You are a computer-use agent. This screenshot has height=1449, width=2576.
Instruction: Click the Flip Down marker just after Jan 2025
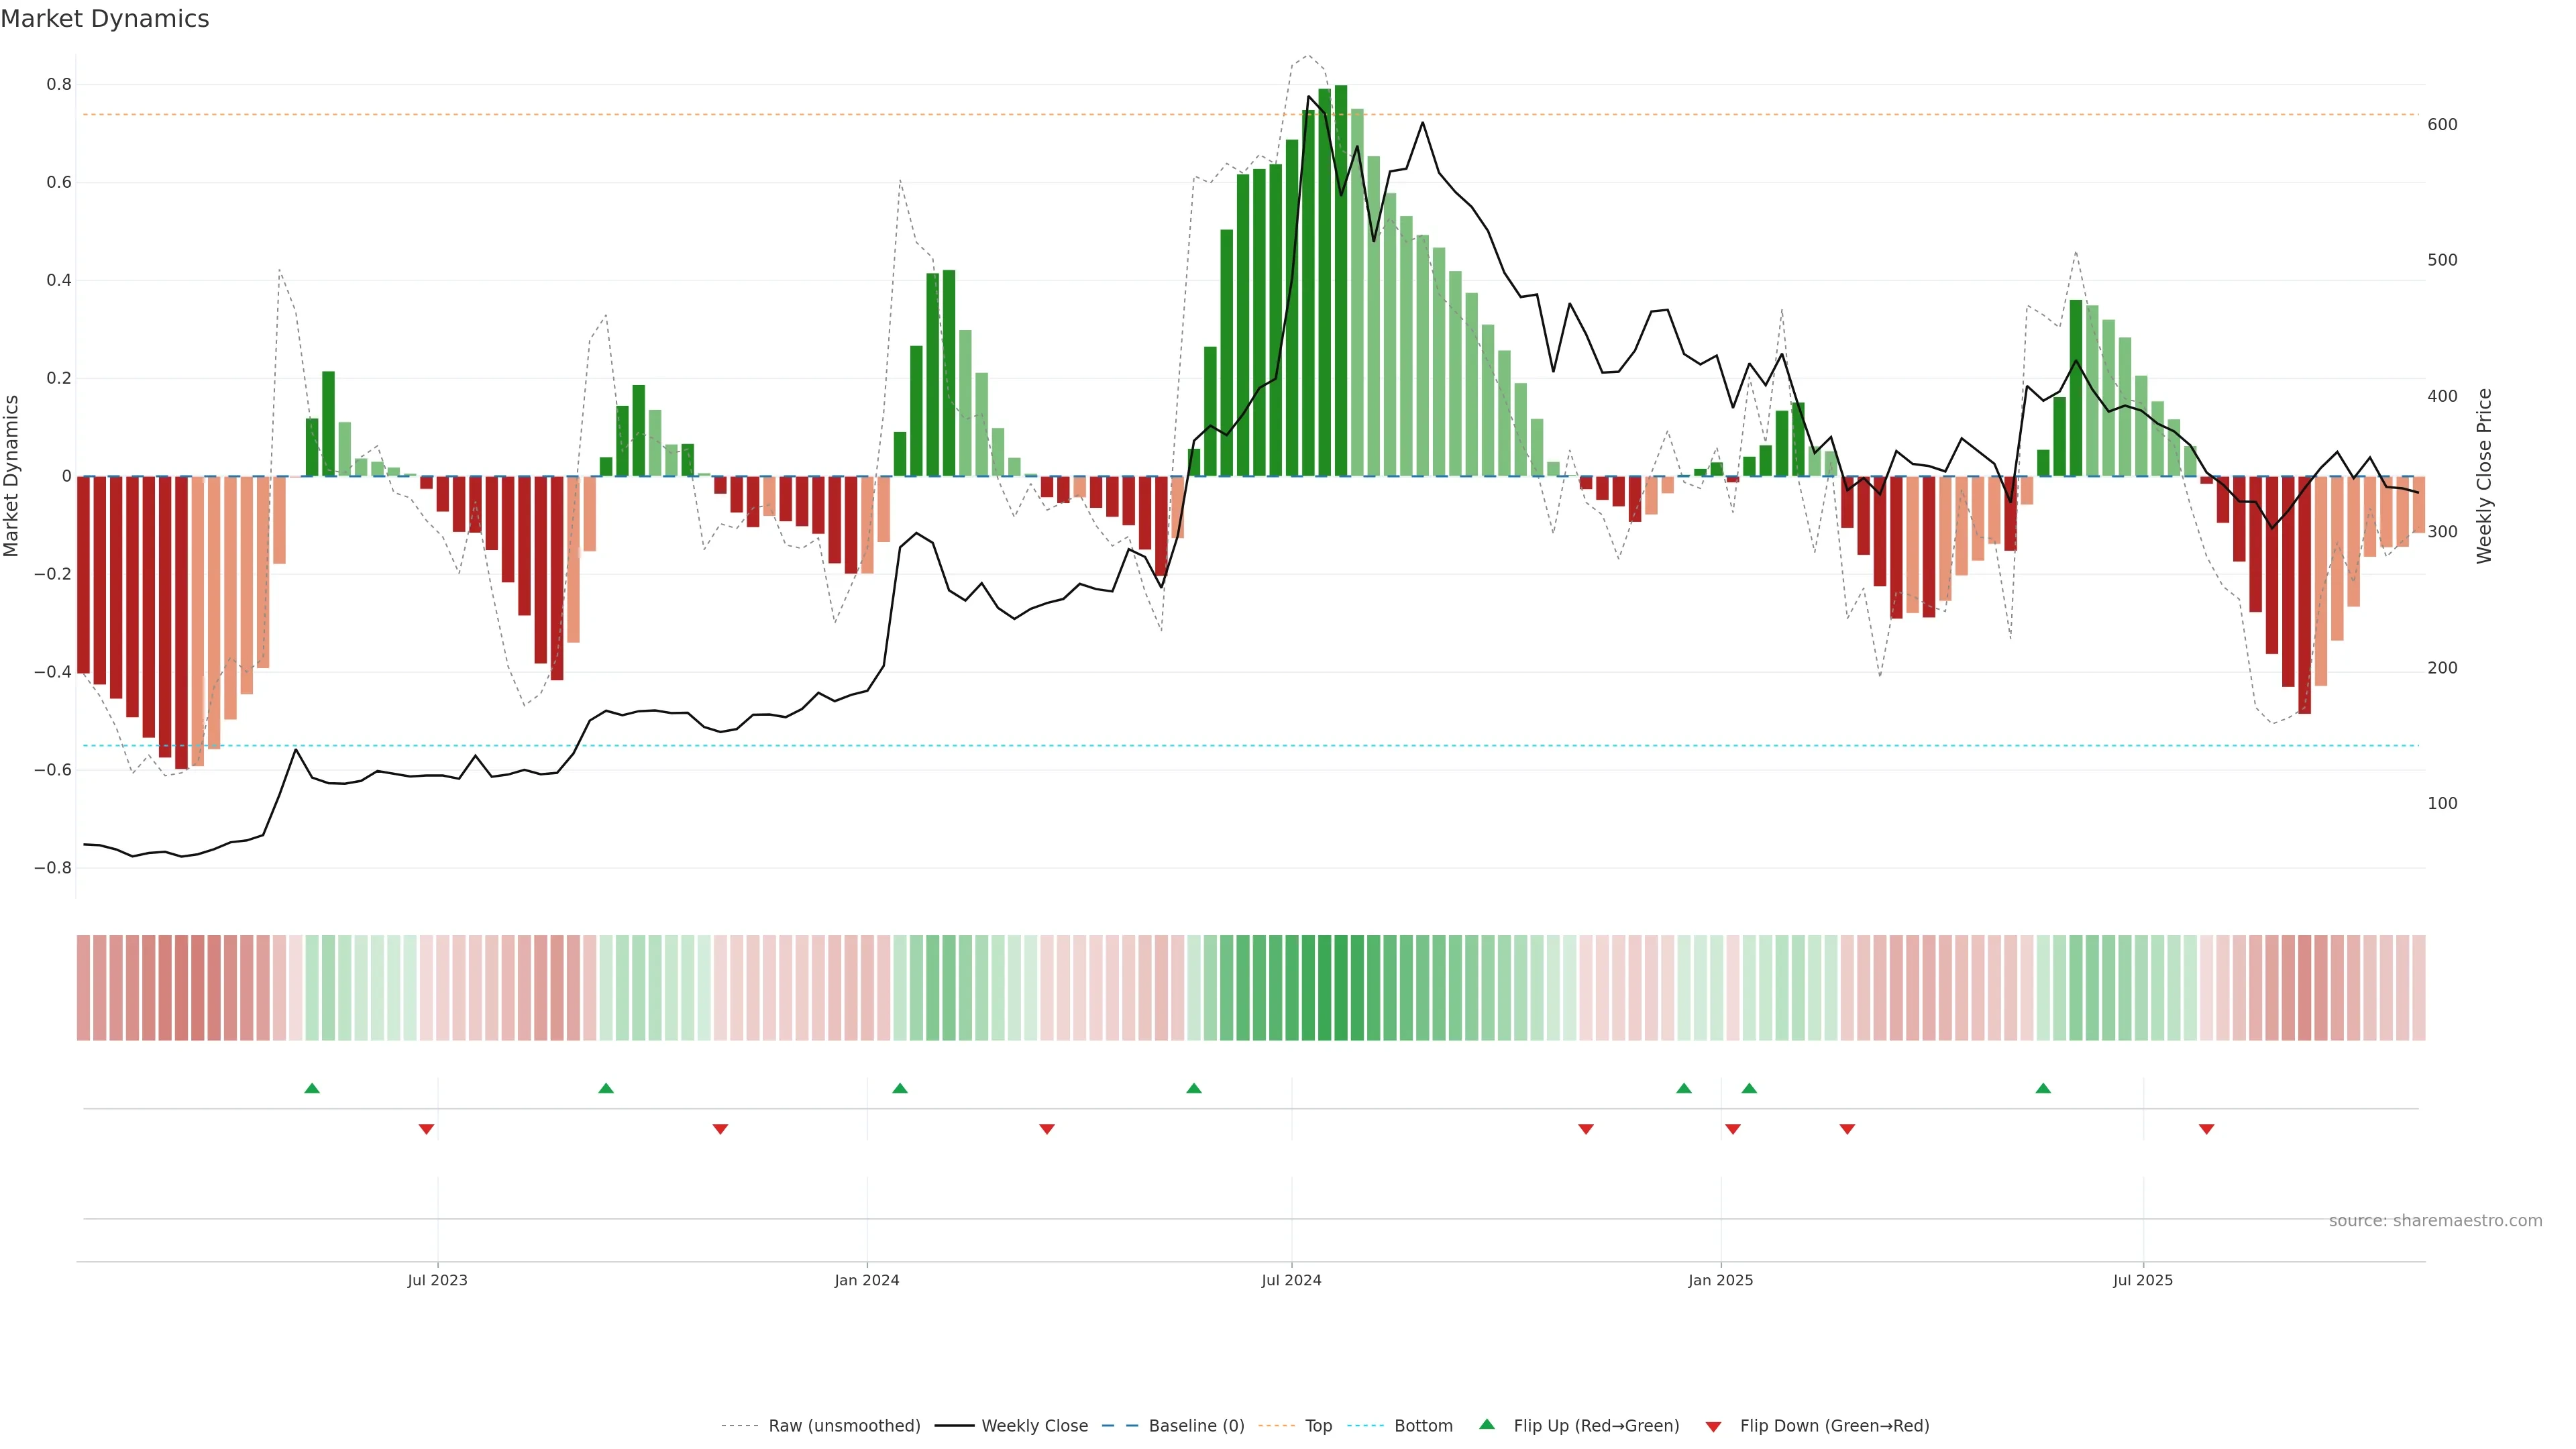(x=1733, y=1129)
